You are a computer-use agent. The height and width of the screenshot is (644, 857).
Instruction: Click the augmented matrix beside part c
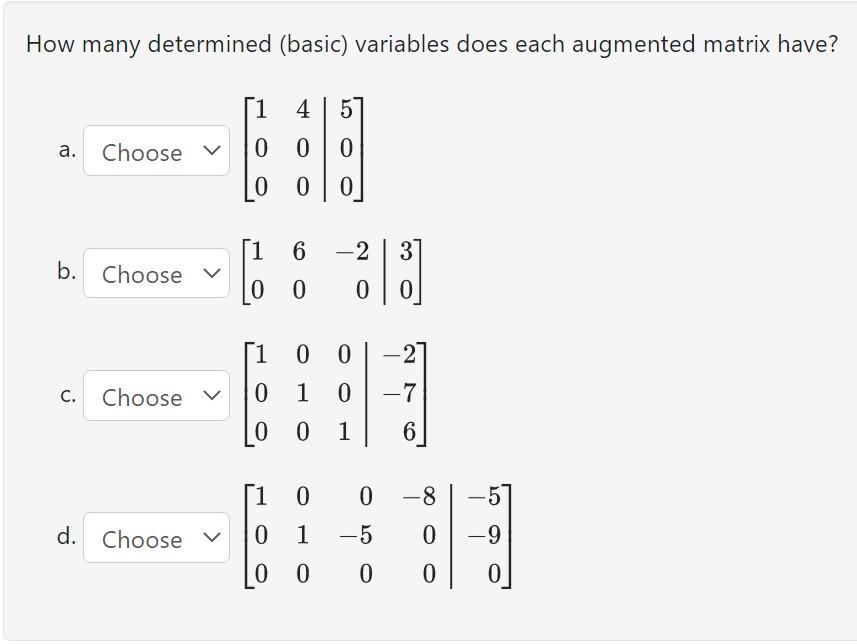pyautogui.click(x=335, y=396)
